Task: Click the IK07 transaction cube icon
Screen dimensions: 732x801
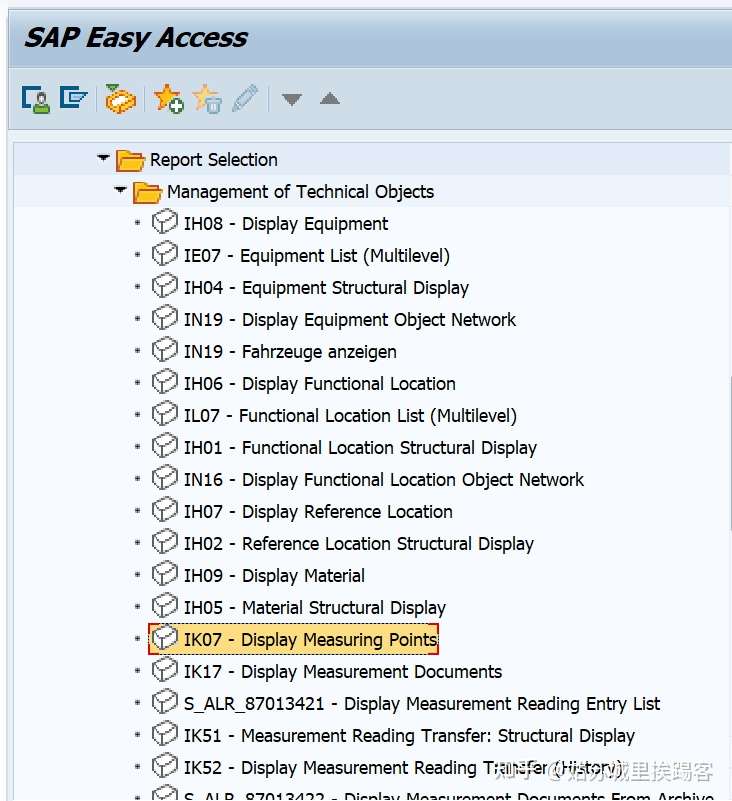Action: [164, 638]
